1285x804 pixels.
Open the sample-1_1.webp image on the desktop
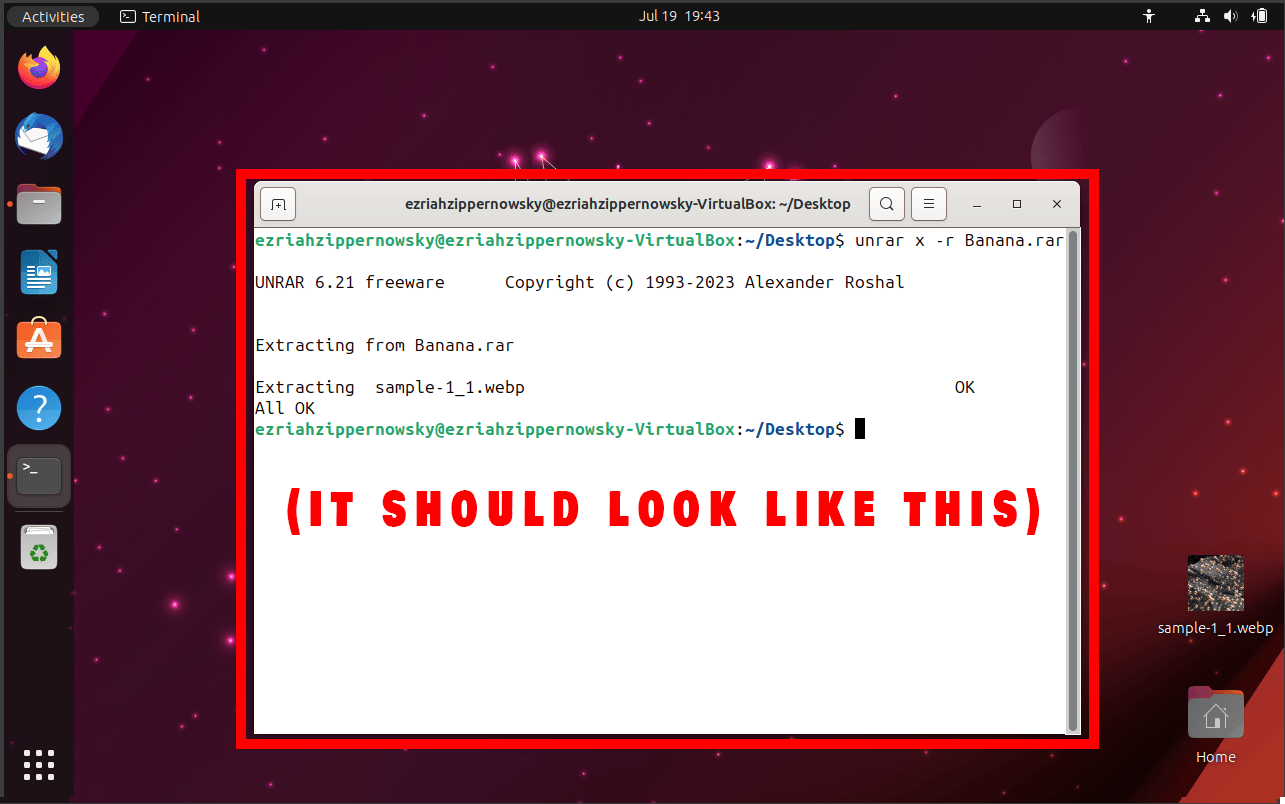(x=1215, y=582)
